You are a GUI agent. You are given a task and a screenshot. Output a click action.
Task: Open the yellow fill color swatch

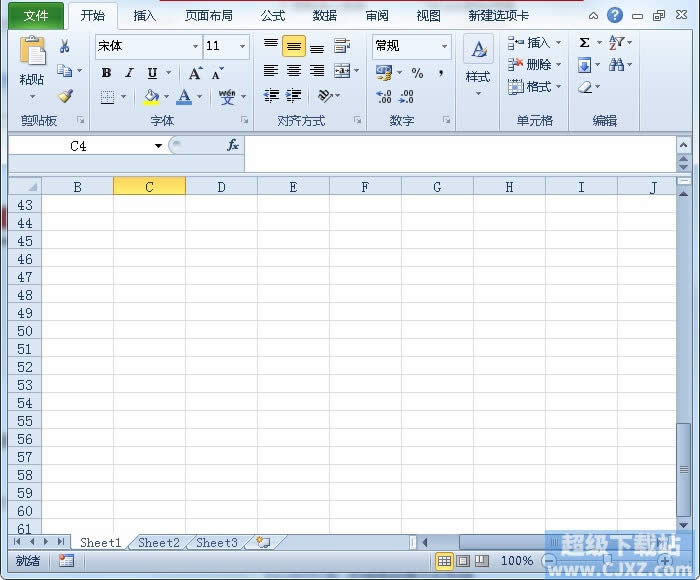pos(151,97)
